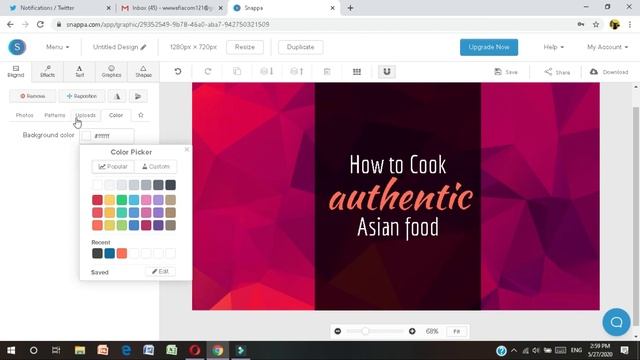Click the Fit zoom button
The height and width of the screenshot is (360, 640).
[457, 331]
